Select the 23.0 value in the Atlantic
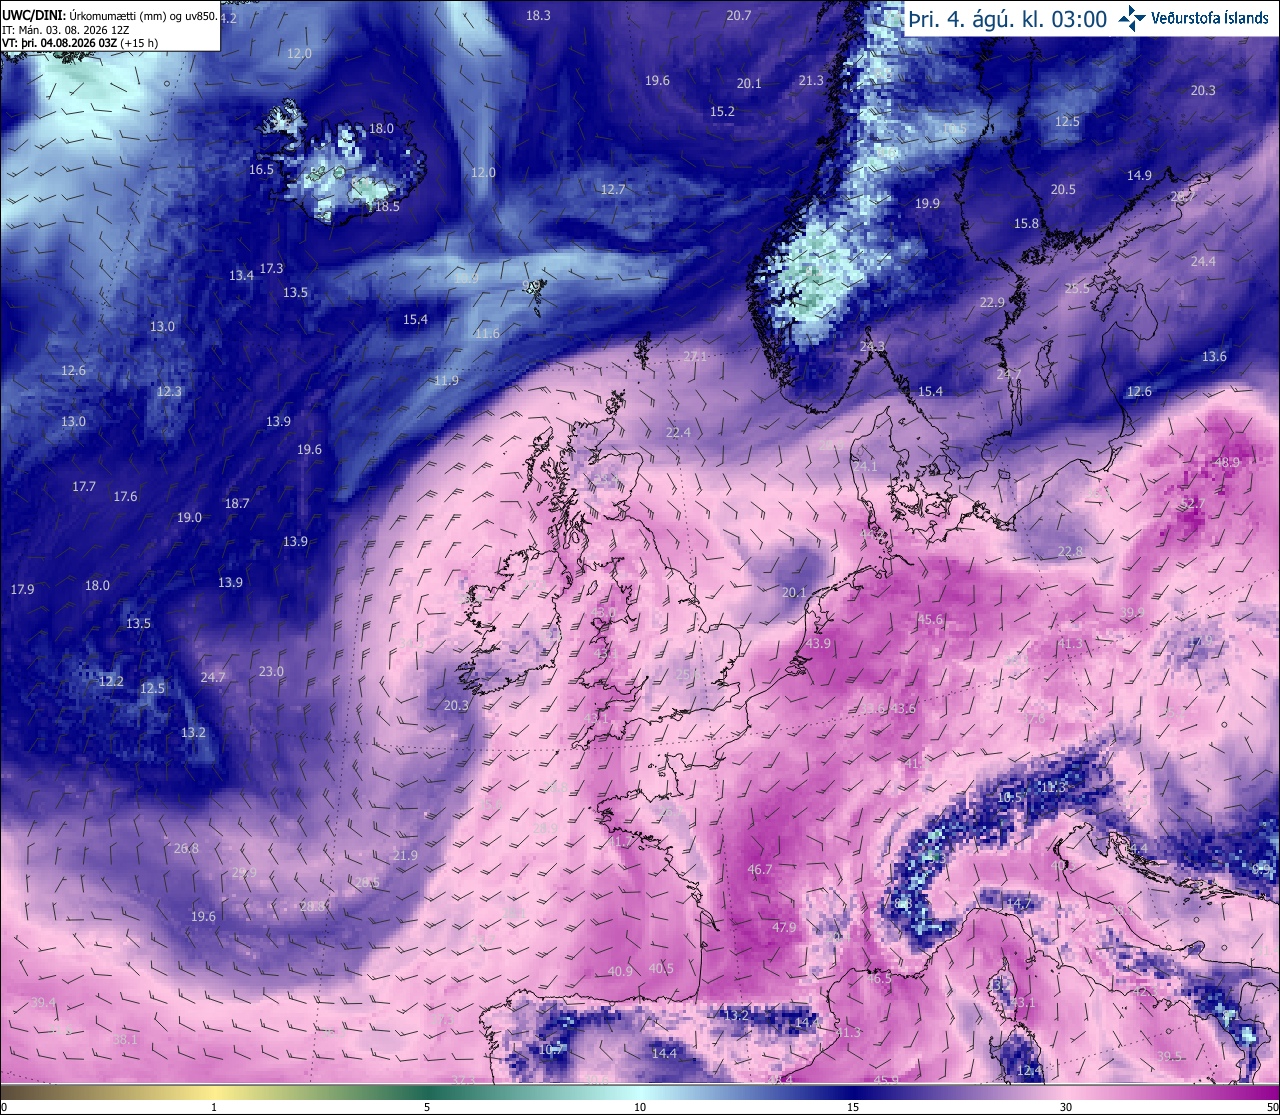This screenshot has width=1280, height=1115. click(x=271, y=671)
